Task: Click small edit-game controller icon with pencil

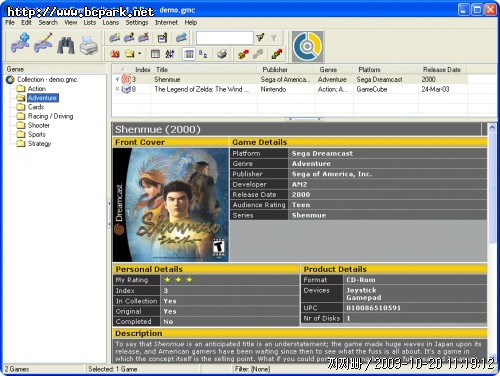Action: coord(129,38)
